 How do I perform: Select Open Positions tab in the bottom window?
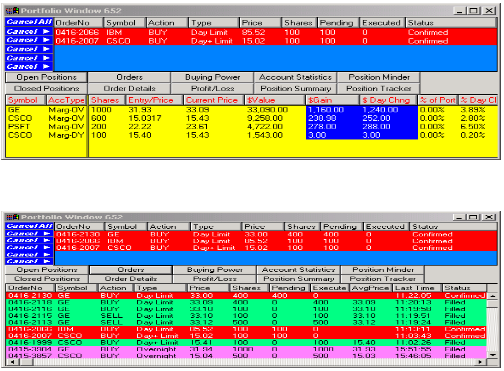pos(47,270)
